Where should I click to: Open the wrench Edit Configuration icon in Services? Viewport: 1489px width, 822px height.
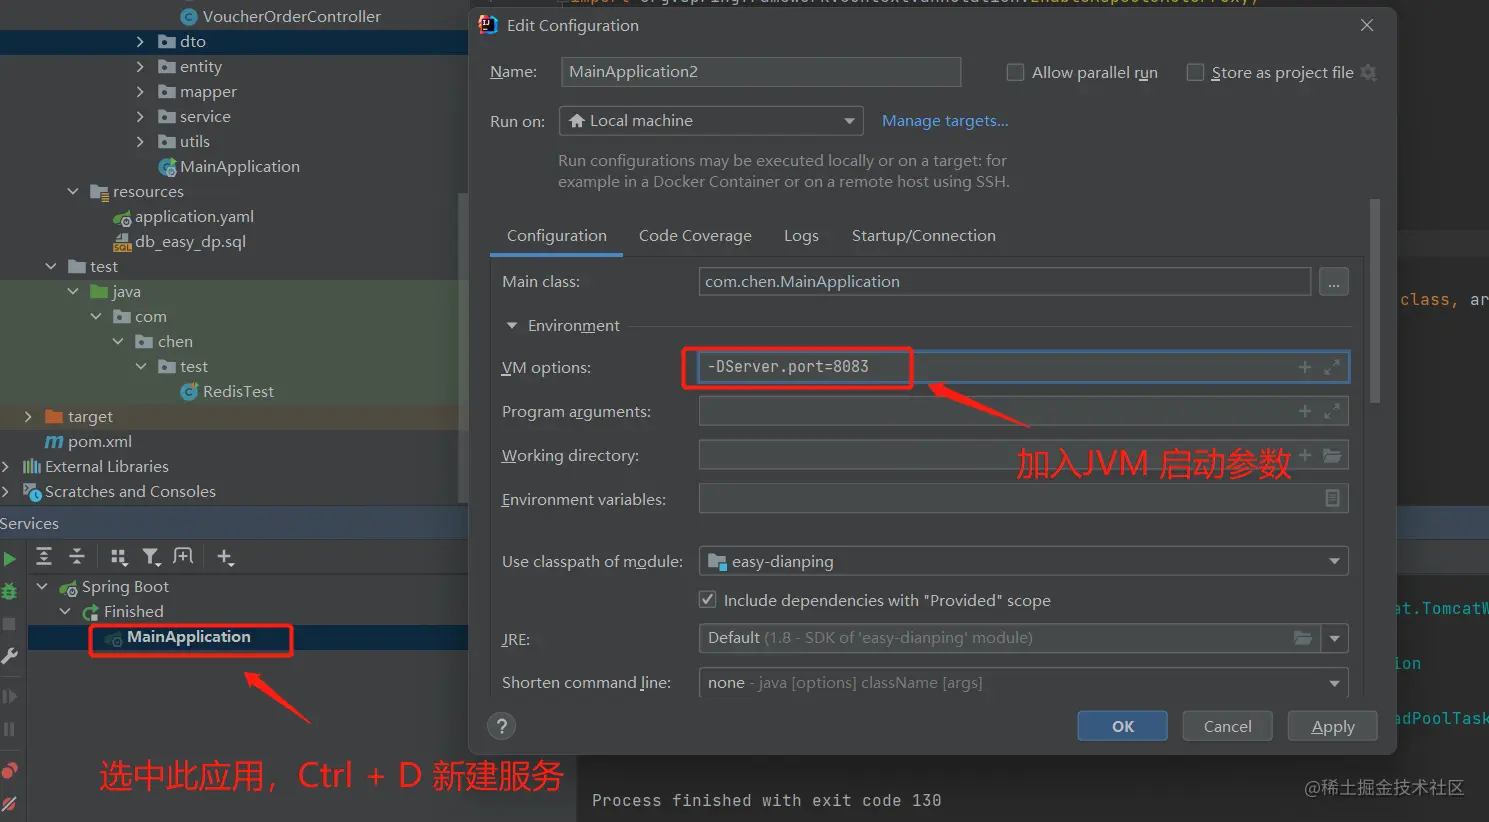(x=9, y=656)
